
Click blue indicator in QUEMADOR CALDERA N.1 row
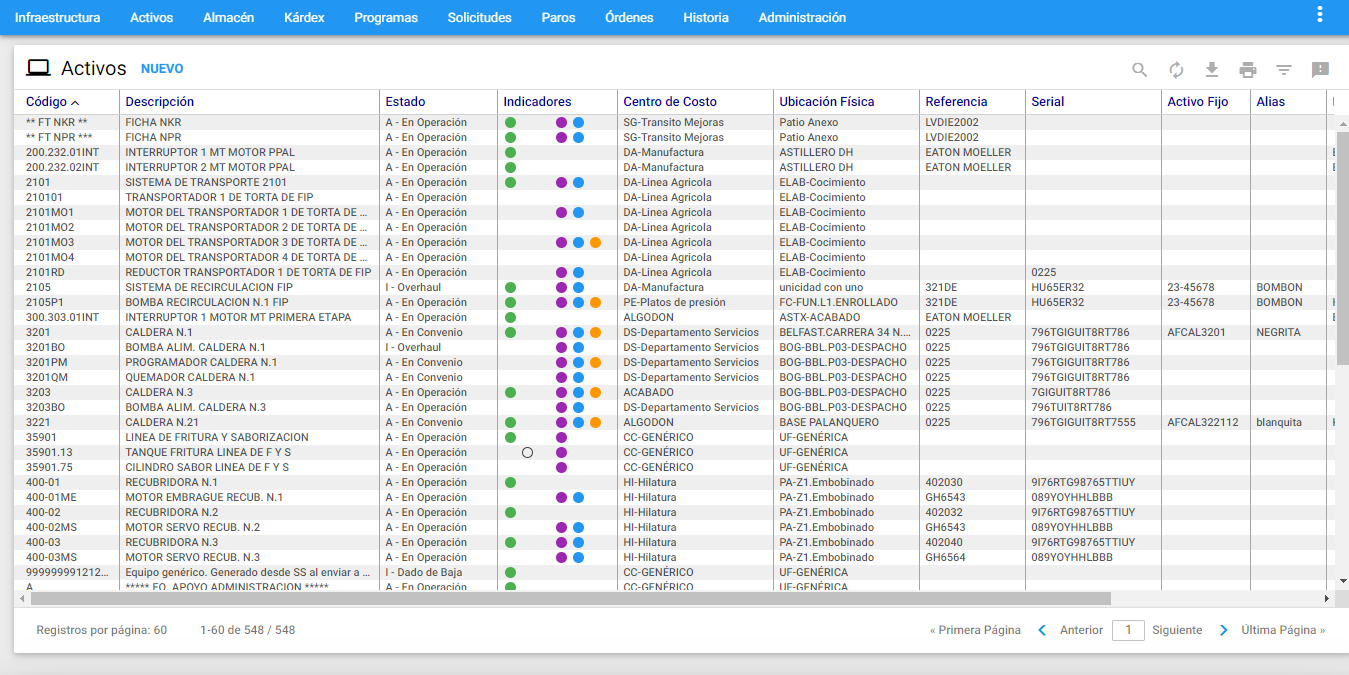pyautogui.click(x=578, y=377)
